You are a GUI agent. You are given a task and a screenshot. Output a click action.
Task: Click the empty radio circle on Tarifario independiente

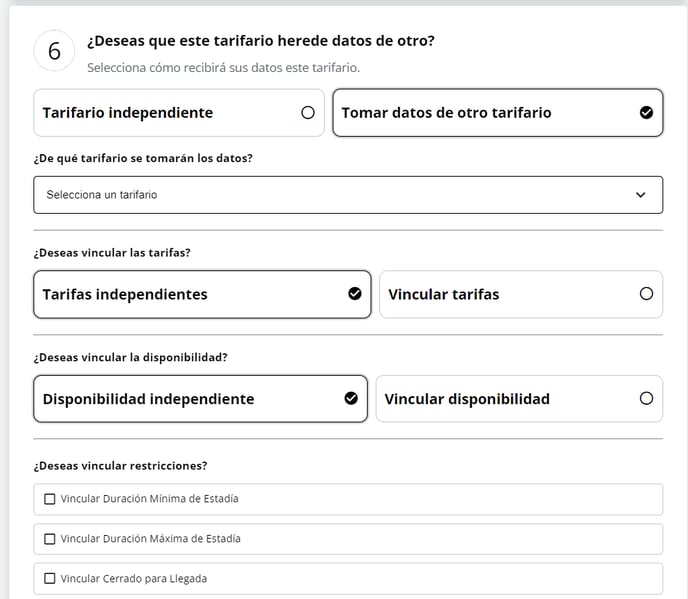[x=308, y=113]
